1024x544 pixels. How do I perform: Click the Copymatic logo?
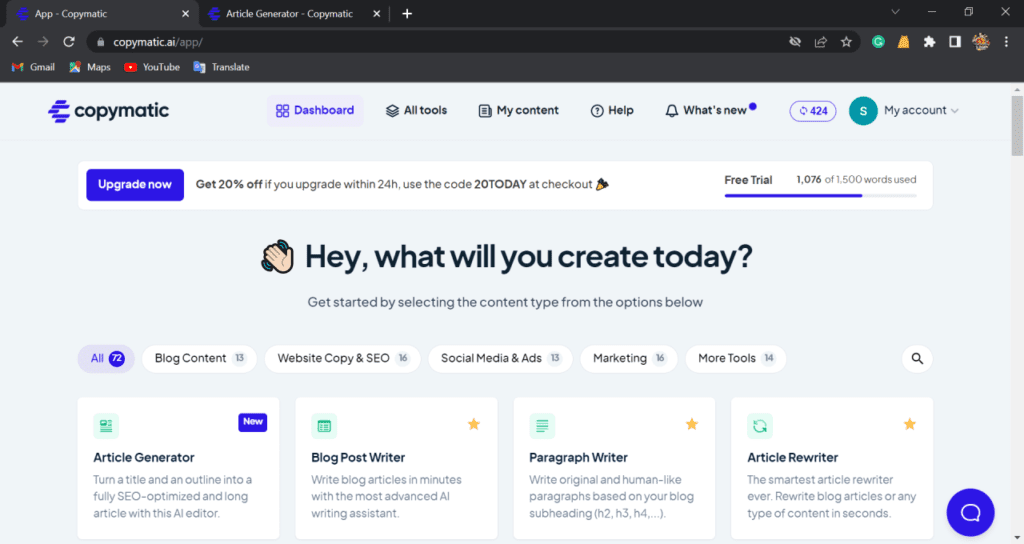pyautogui.click(x=108, y=111)
